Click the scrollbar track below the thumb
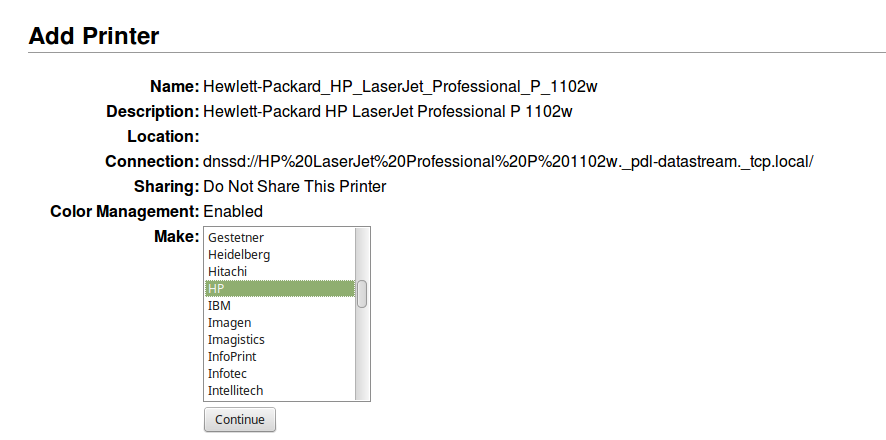This screenshot has width=886, height=440. point(362,353)
